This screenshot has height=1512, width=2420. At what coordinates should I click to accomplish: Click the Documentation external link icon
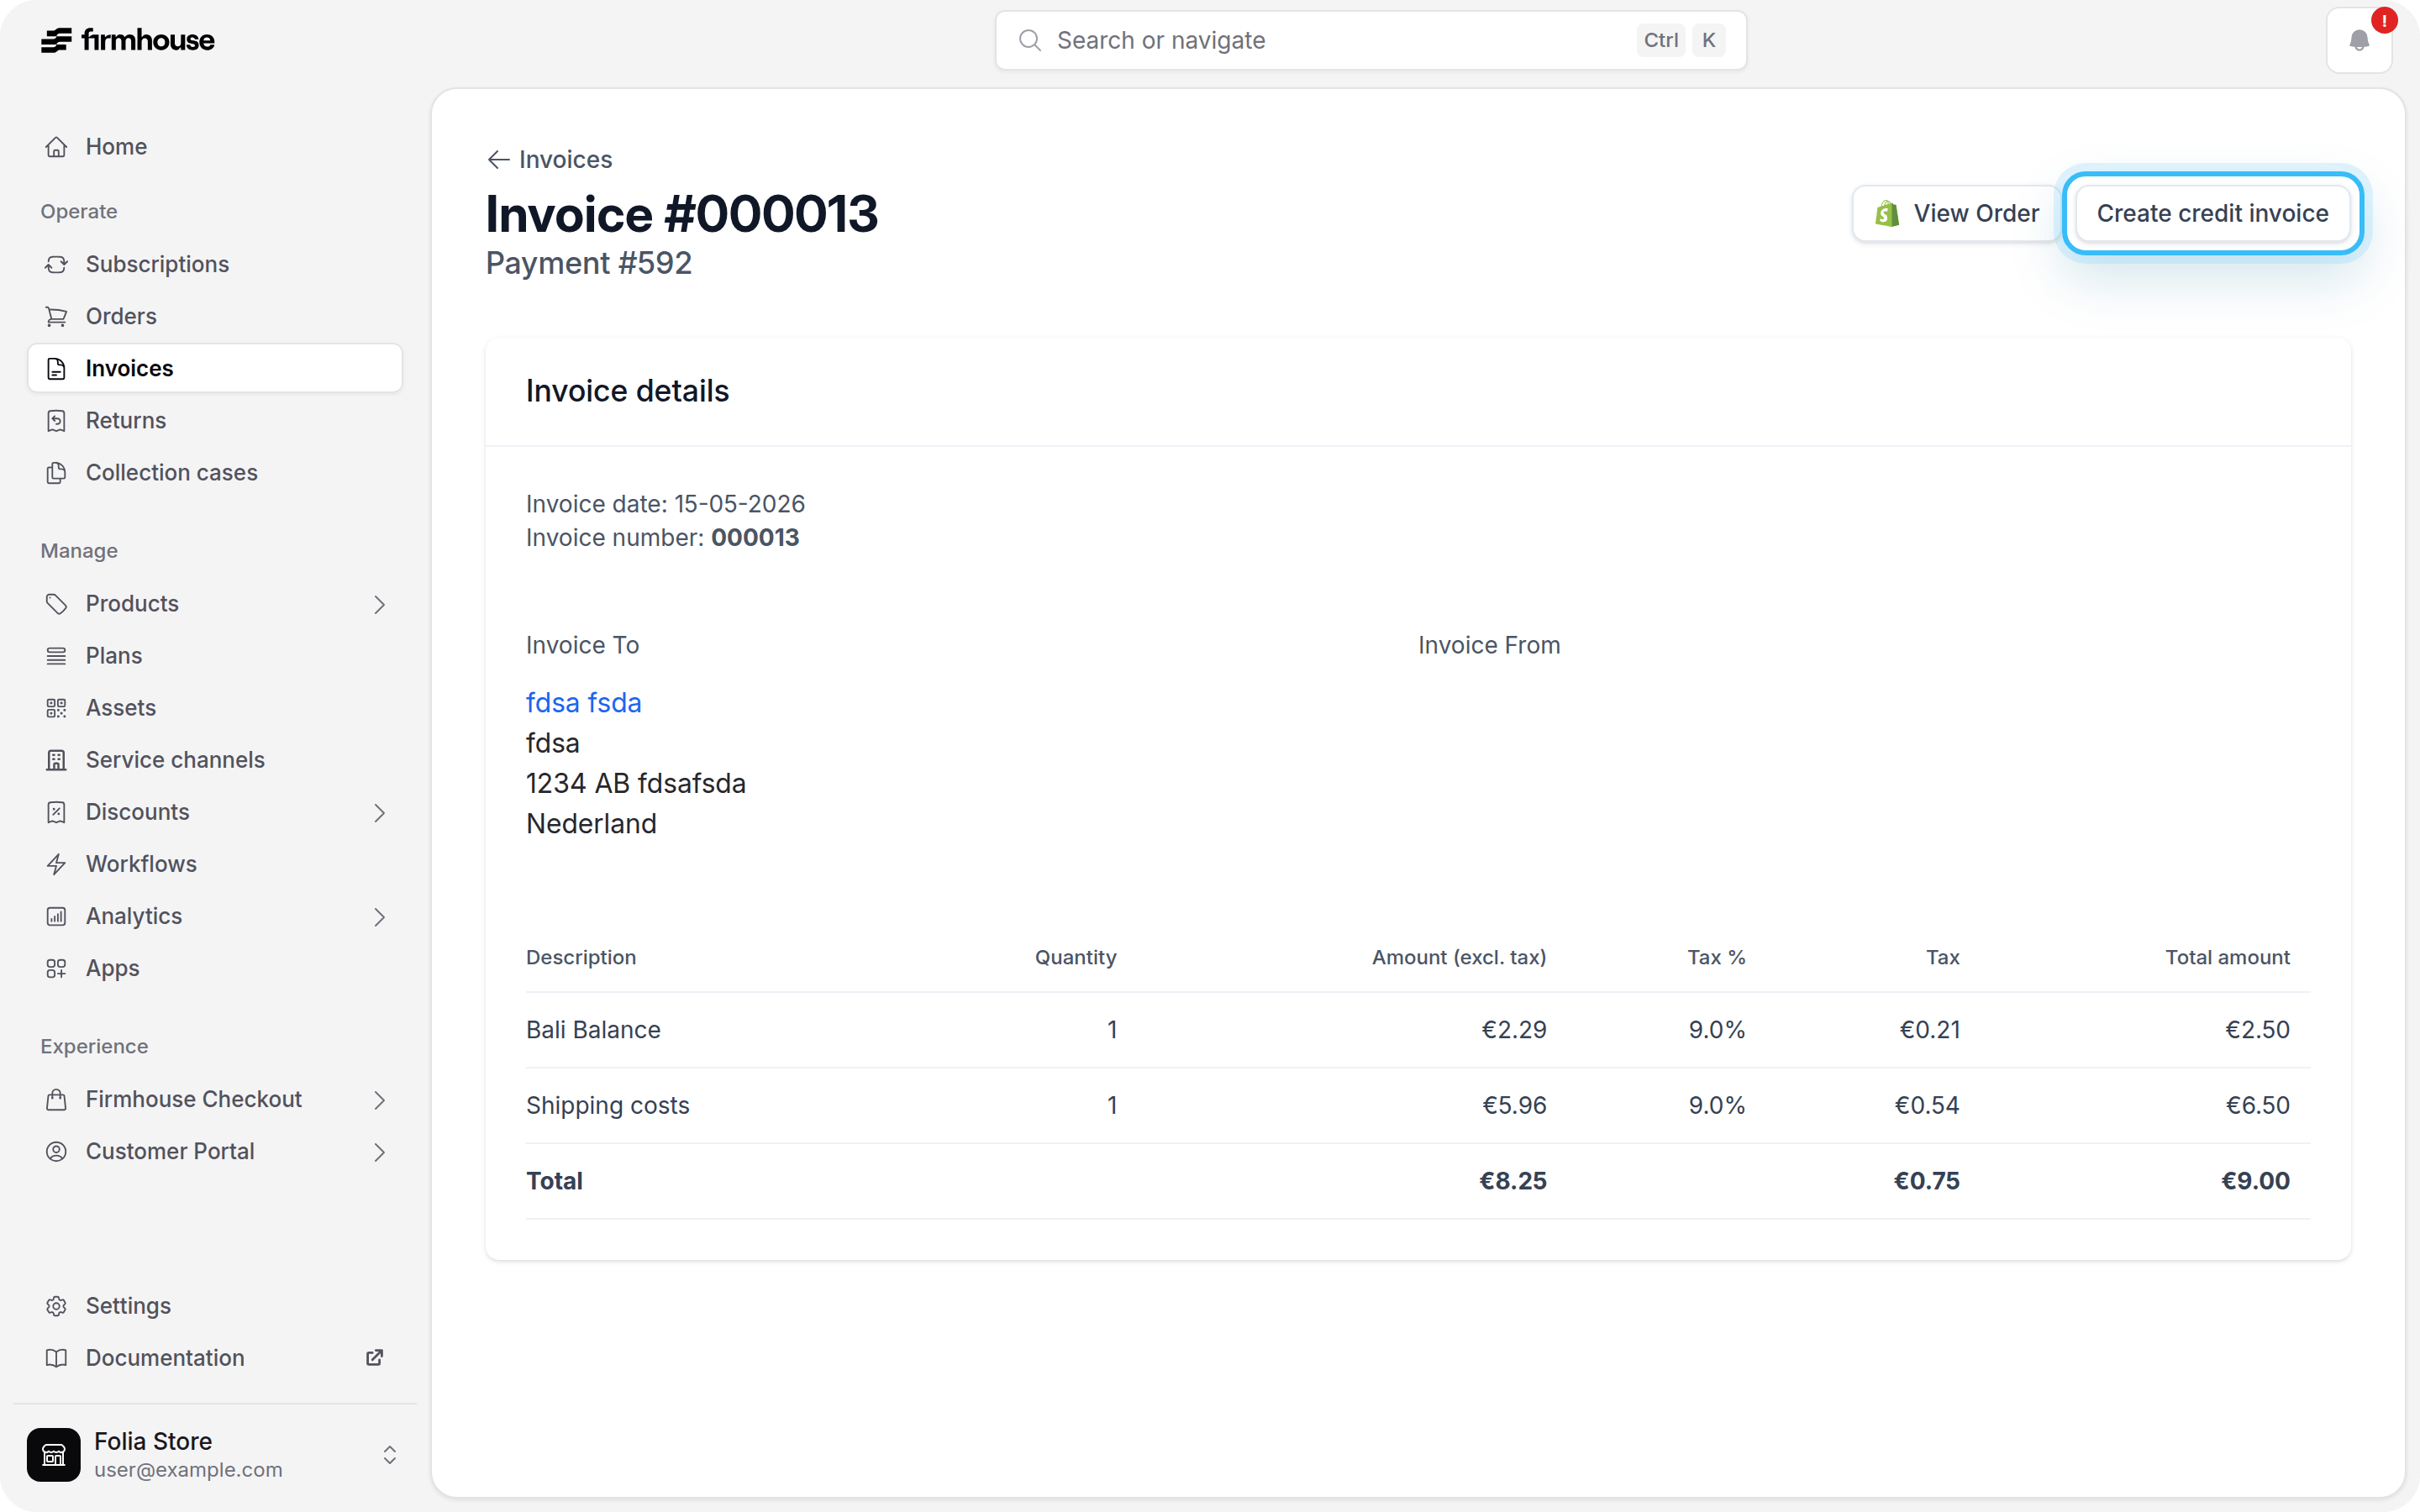point(374,1358)
